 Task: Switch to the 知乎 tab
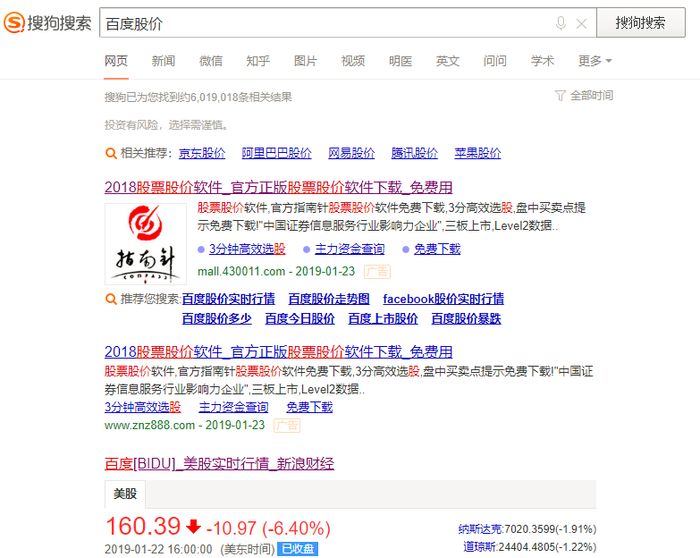point(258,61)
